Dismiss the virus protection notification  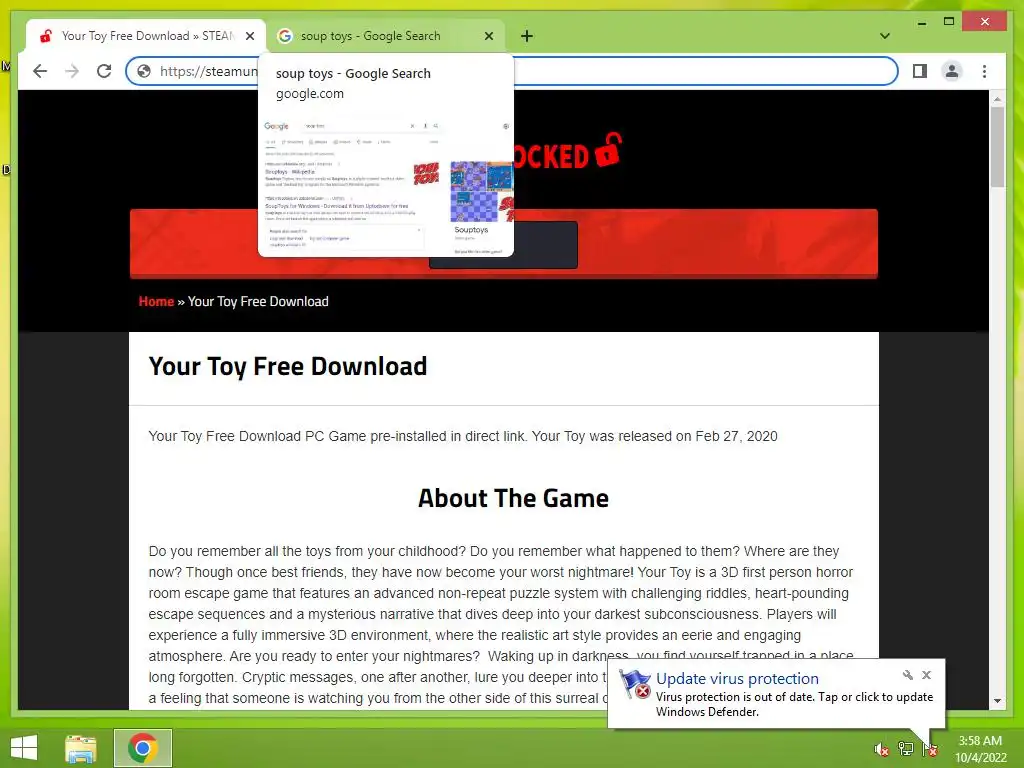coord(927,675)
